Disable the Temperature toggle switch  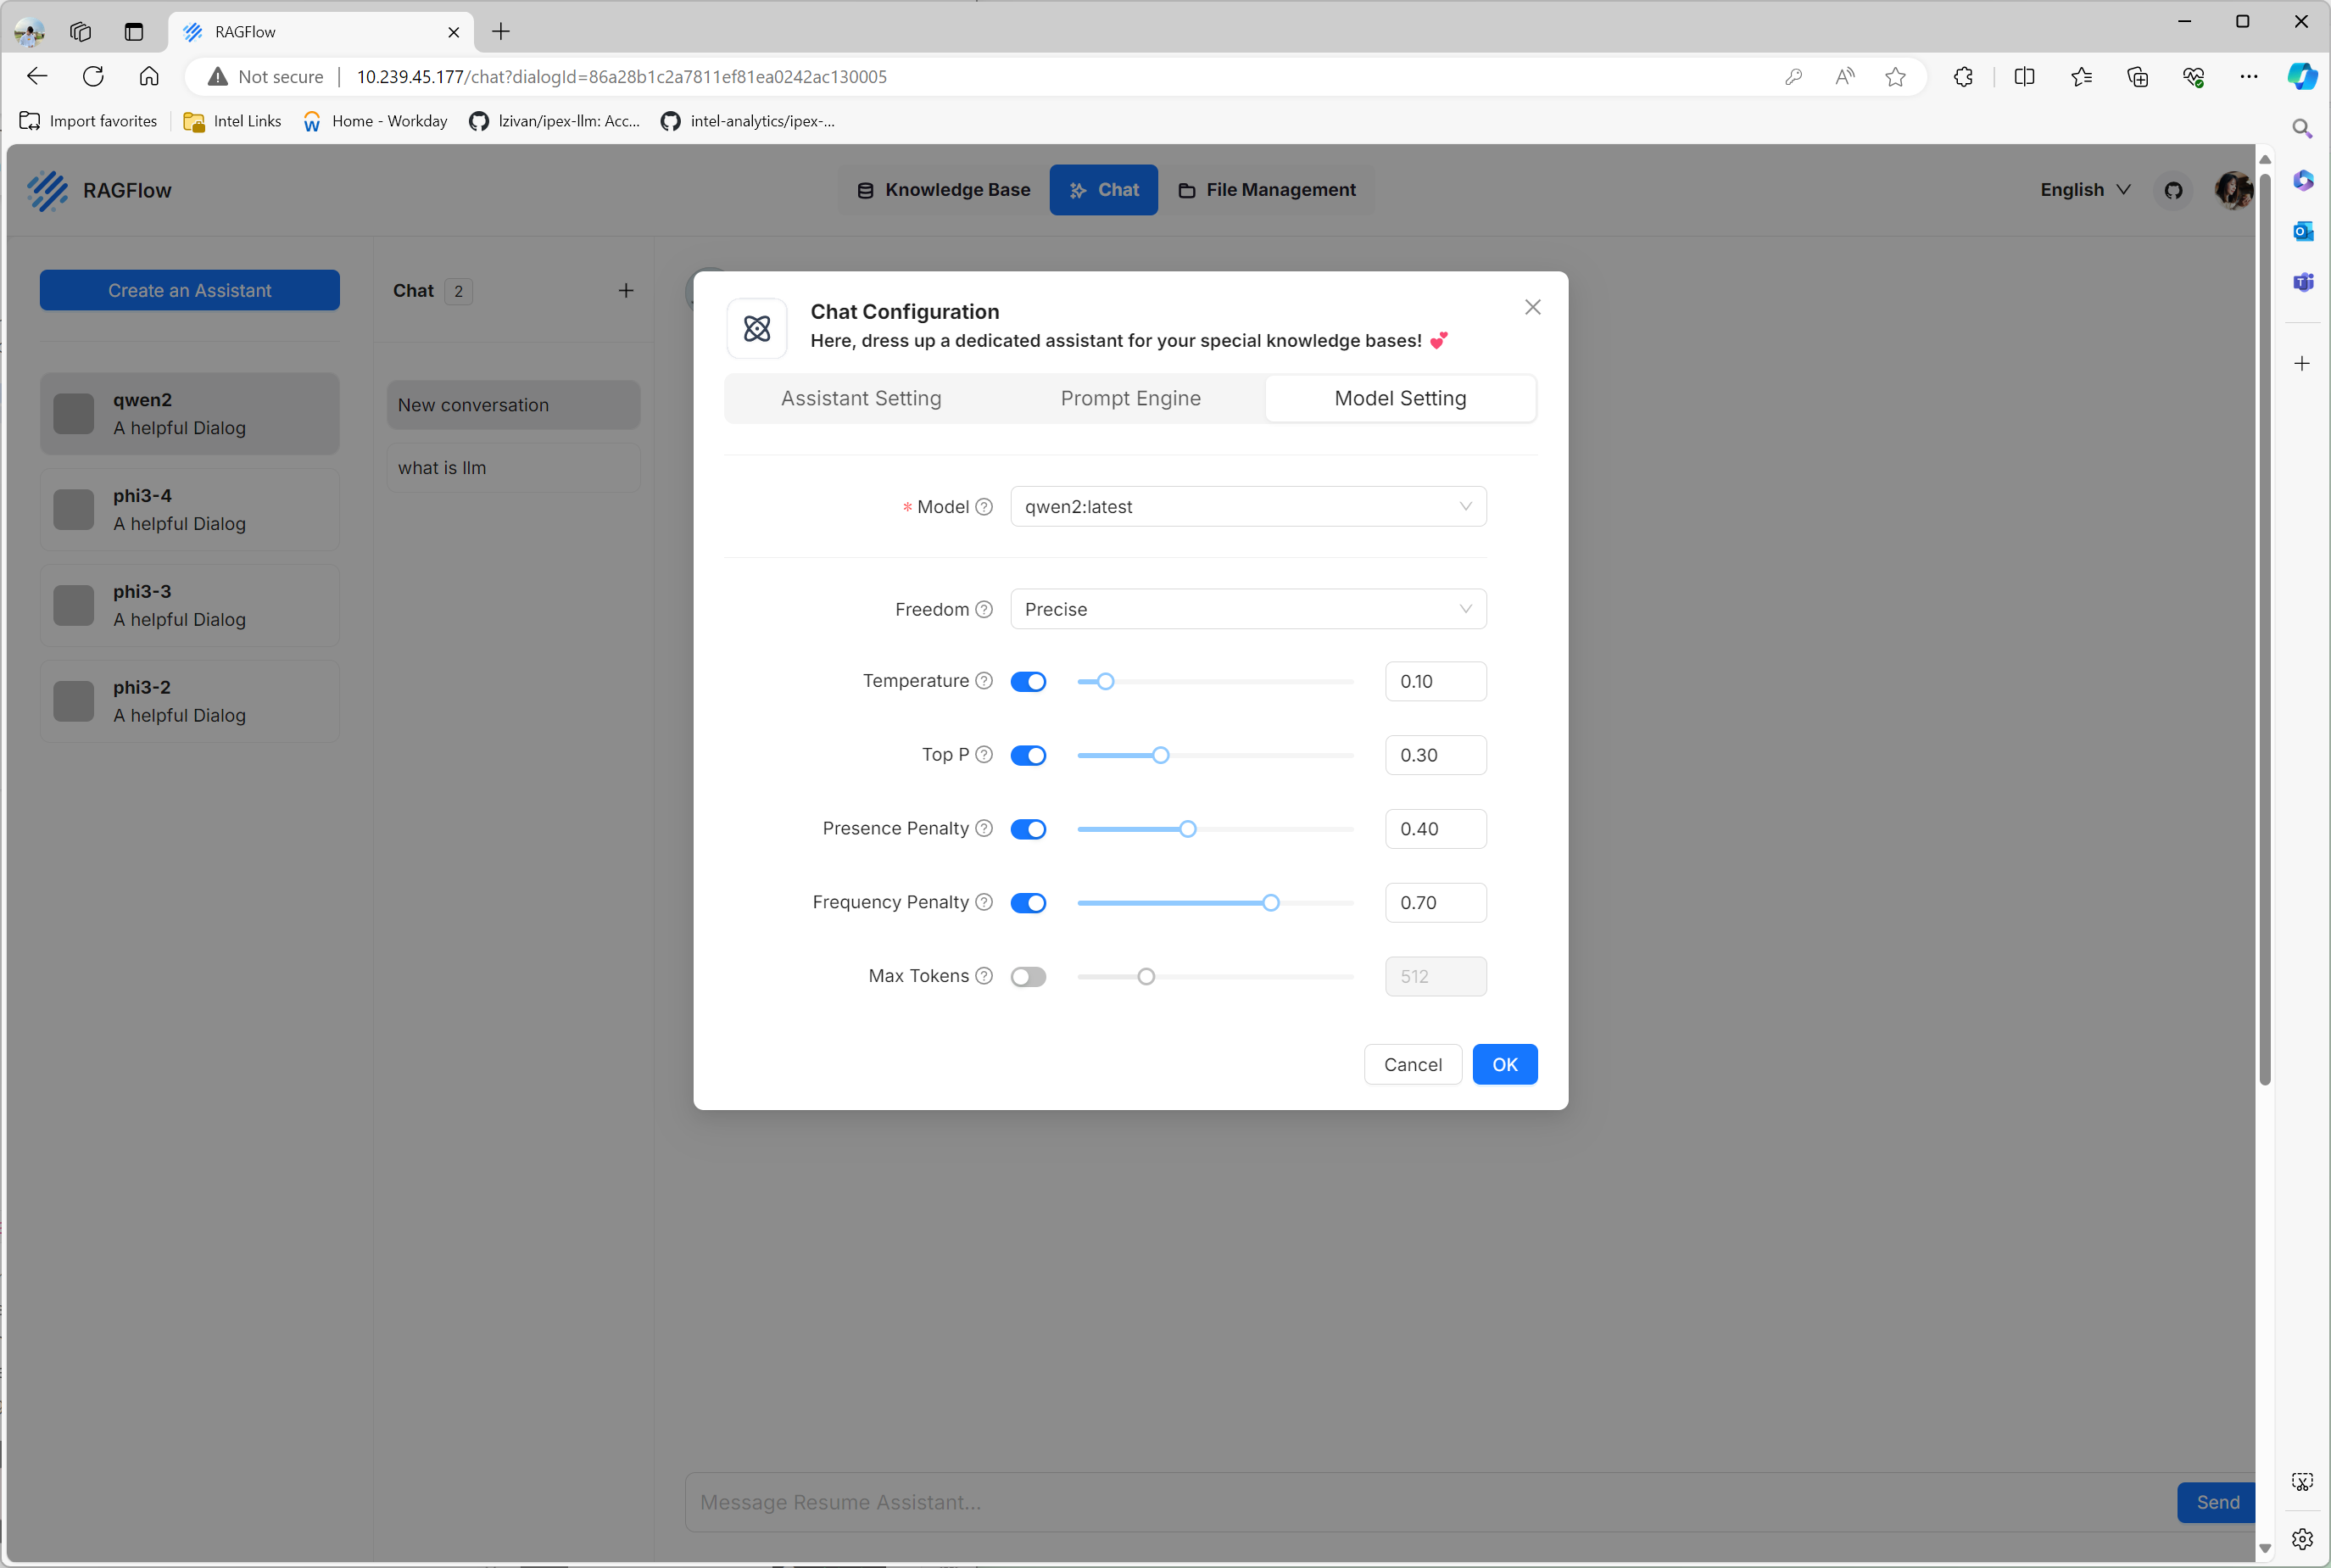[1028, 682]
